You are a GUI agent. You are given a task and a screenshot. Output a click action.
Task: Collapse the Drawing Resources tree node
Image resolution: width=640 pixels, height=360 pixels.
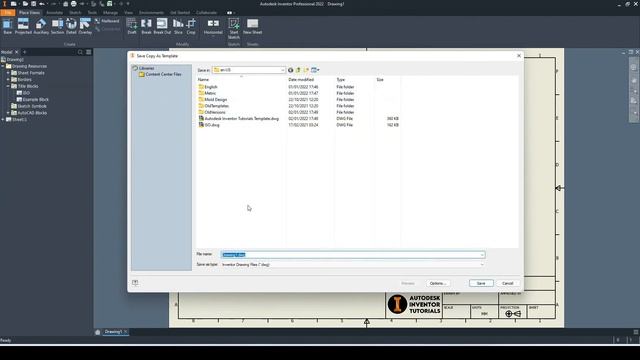pos(3,66)
